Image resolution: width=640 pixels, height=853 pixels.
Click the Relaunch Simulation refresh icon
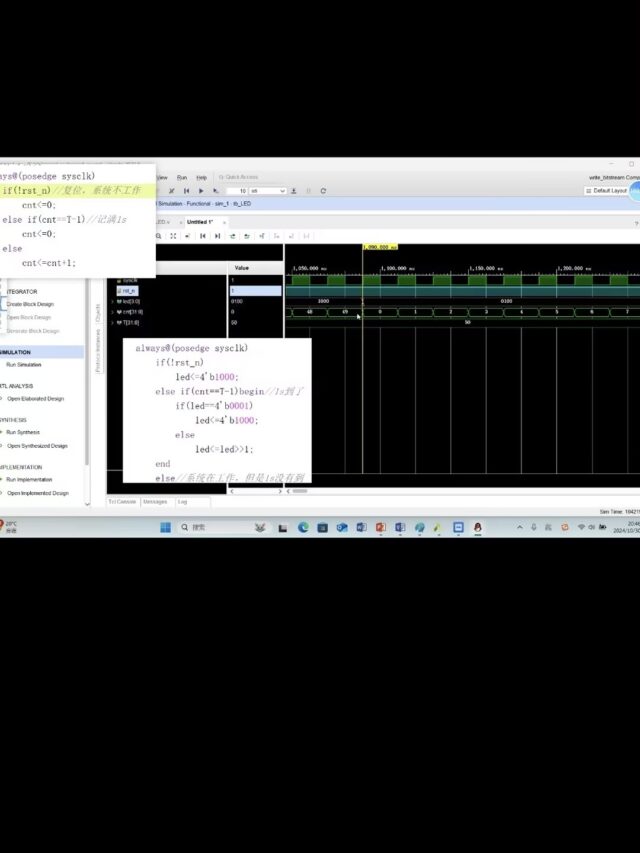323,190
